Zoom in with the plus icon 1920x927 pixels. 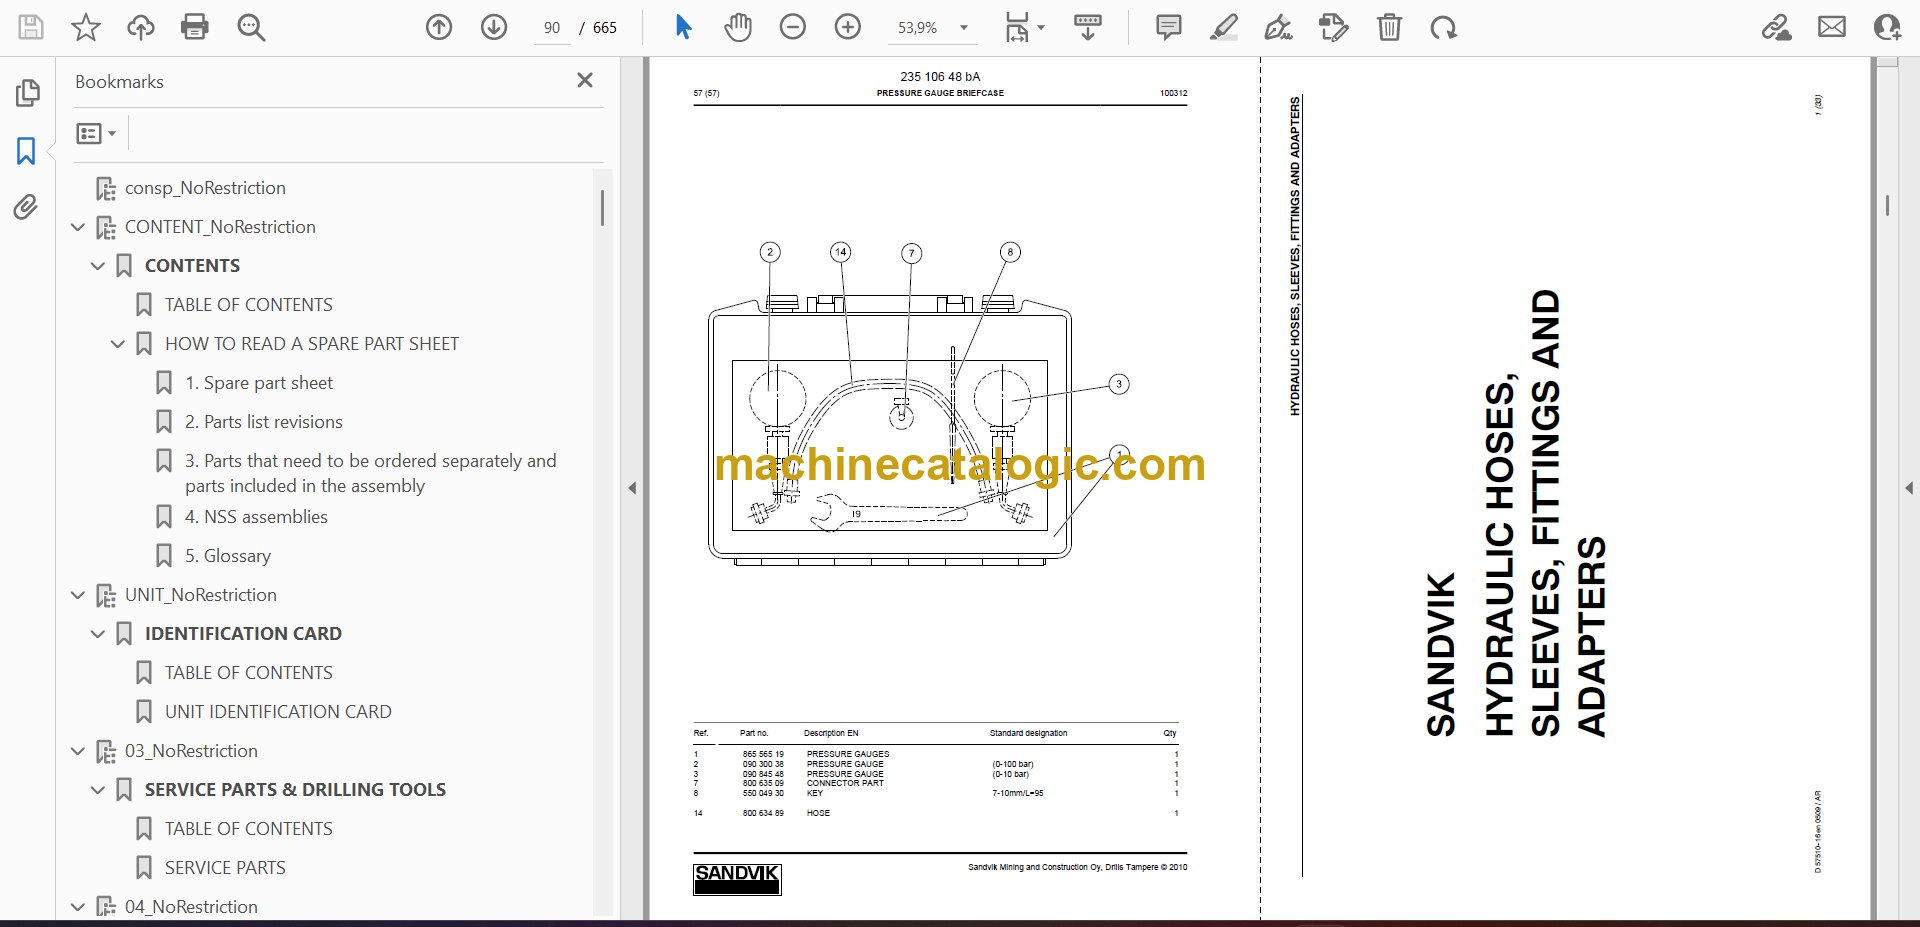[x=848, y=27]
